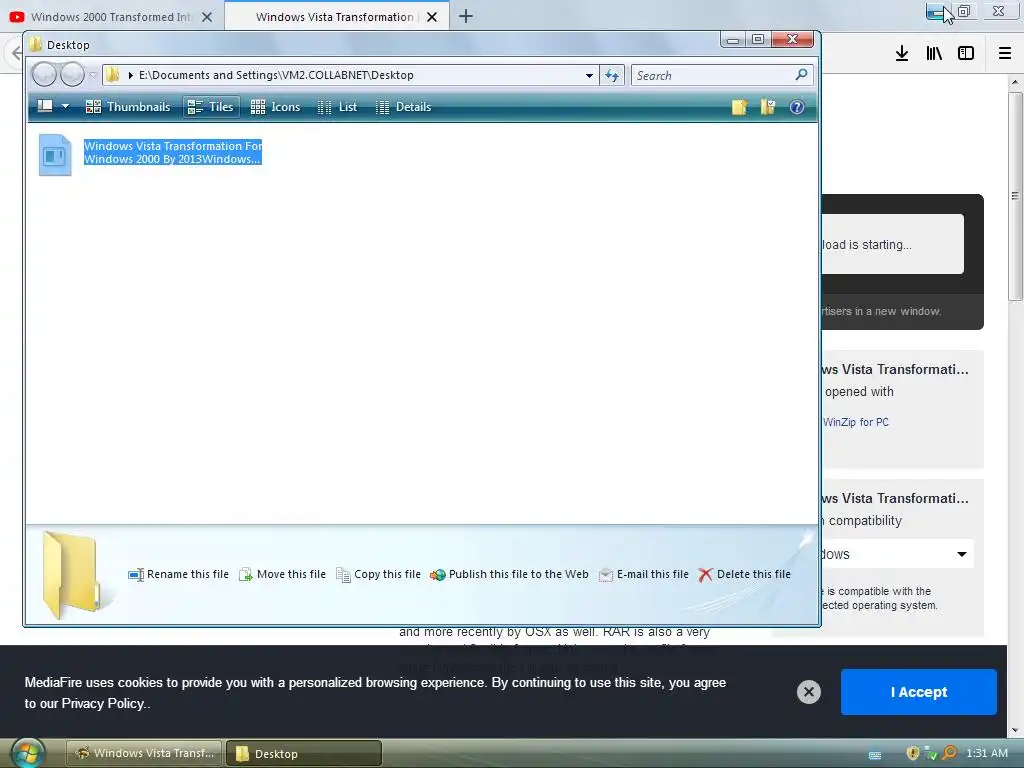The height and width of the screenshot is (768, 1024).
Task: Select Tiles view mode
Action: (x=210, y=107)
